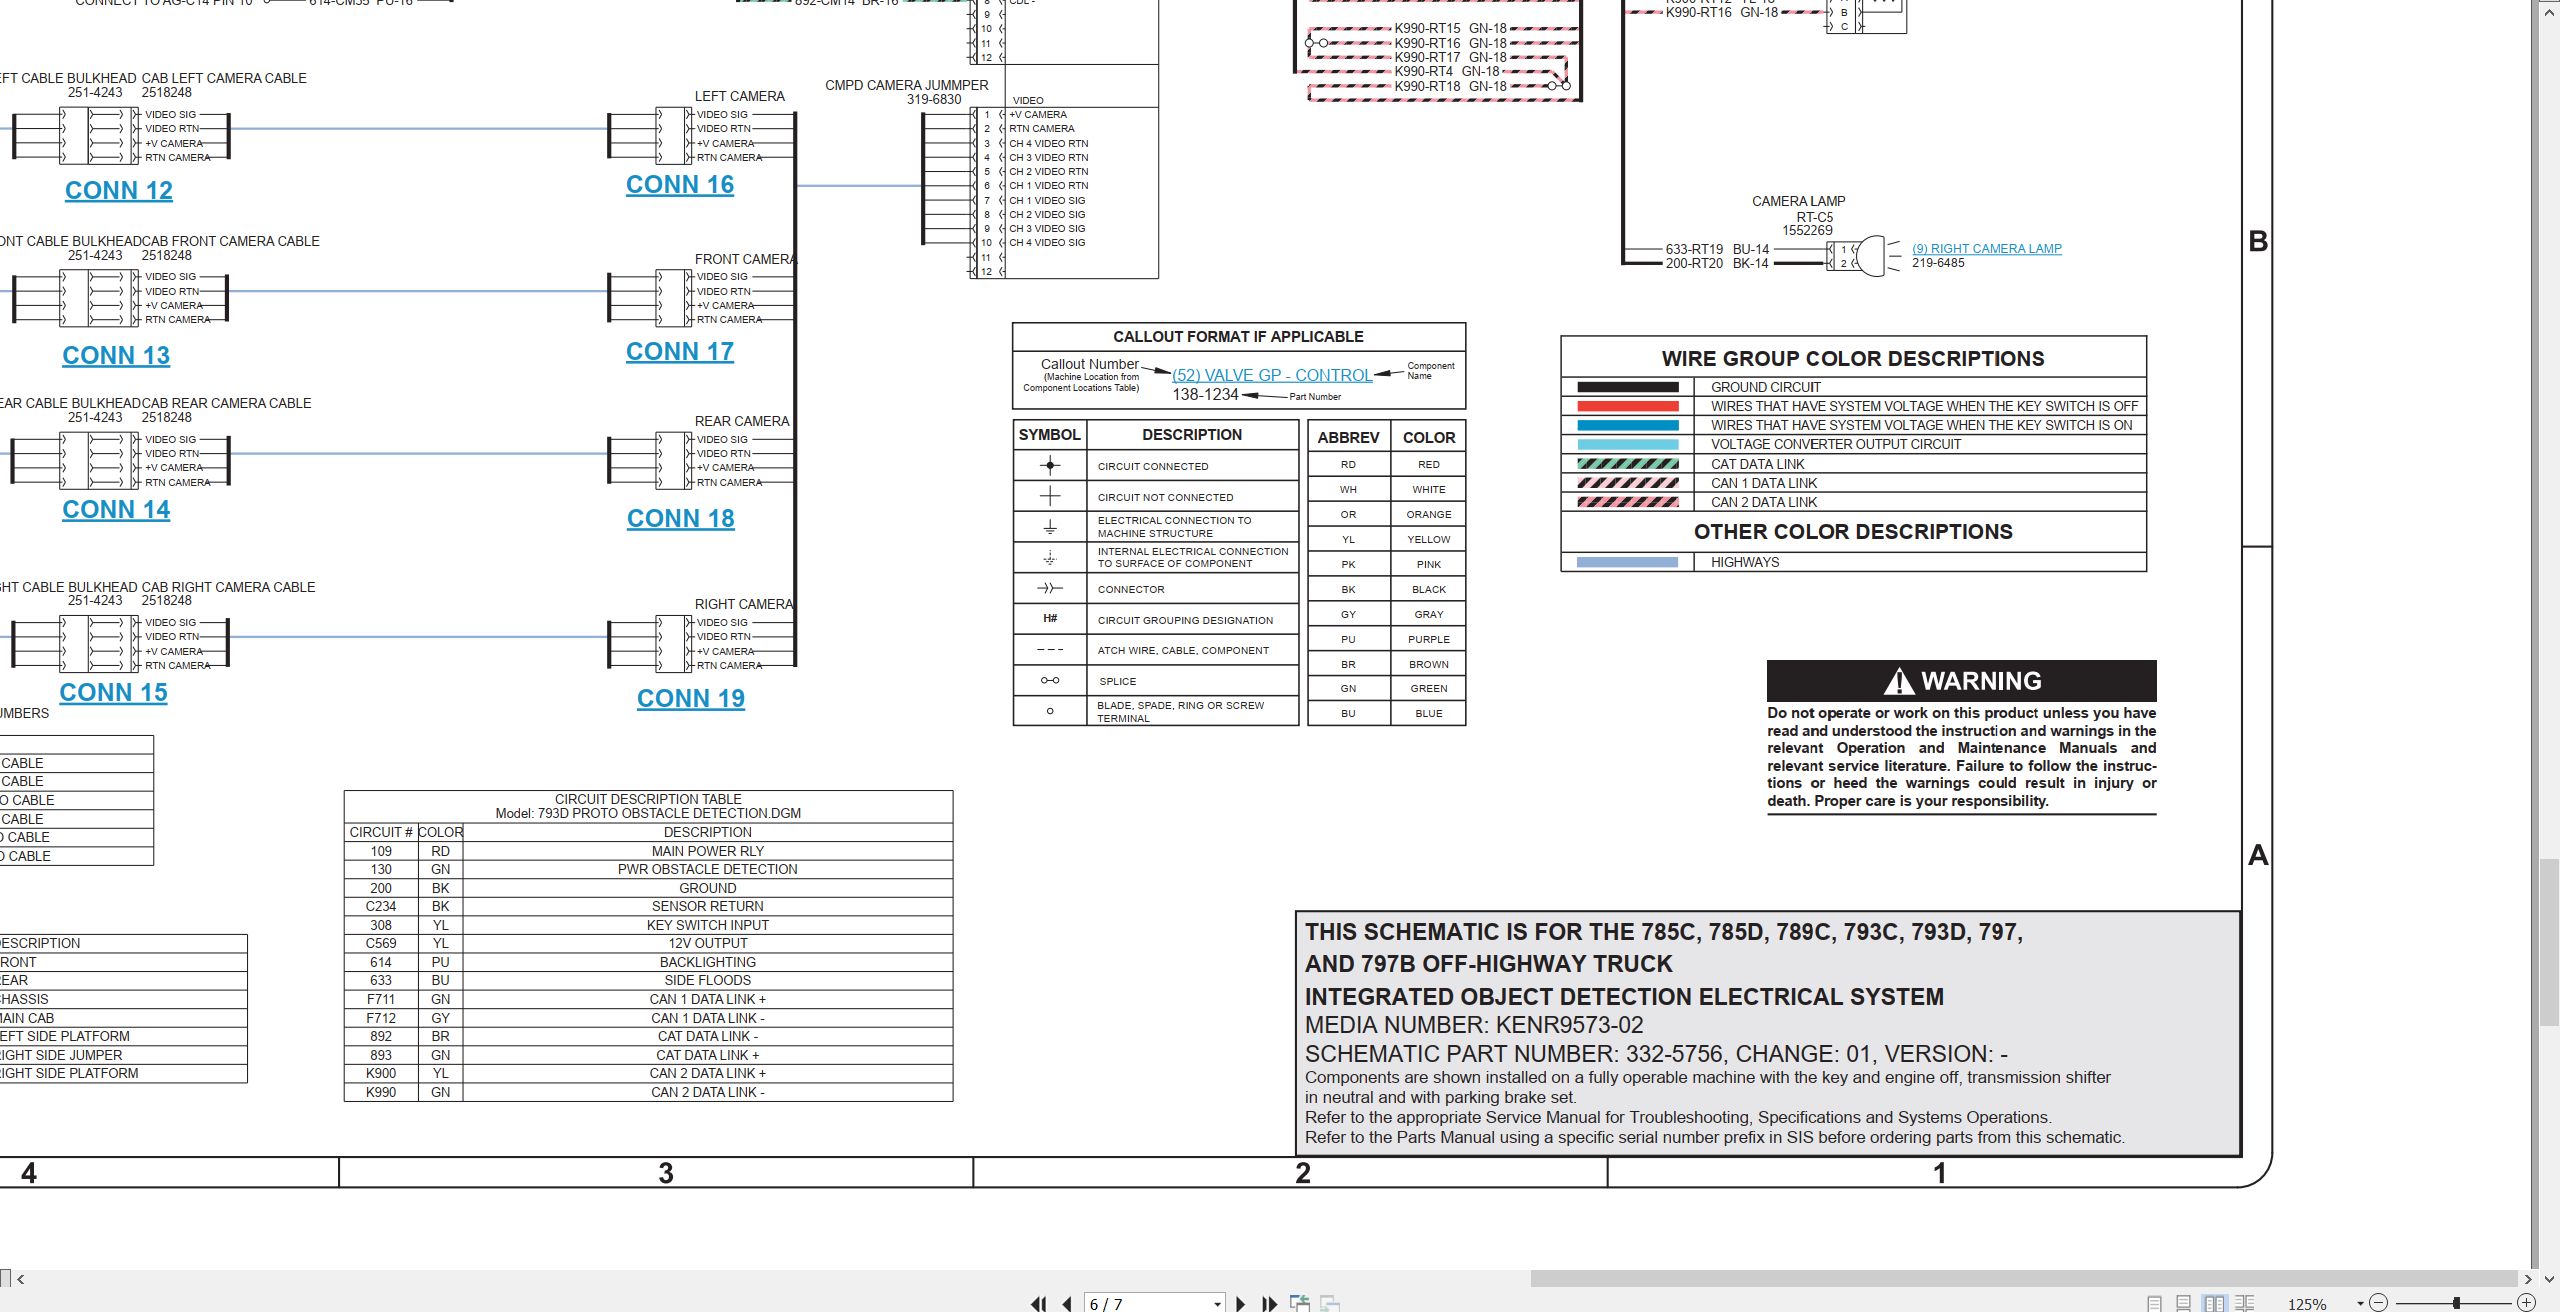This screenshot has width=2560, height=1312.
Task: Click the zoom out minus button
Action: (x=2379, y=1302)
